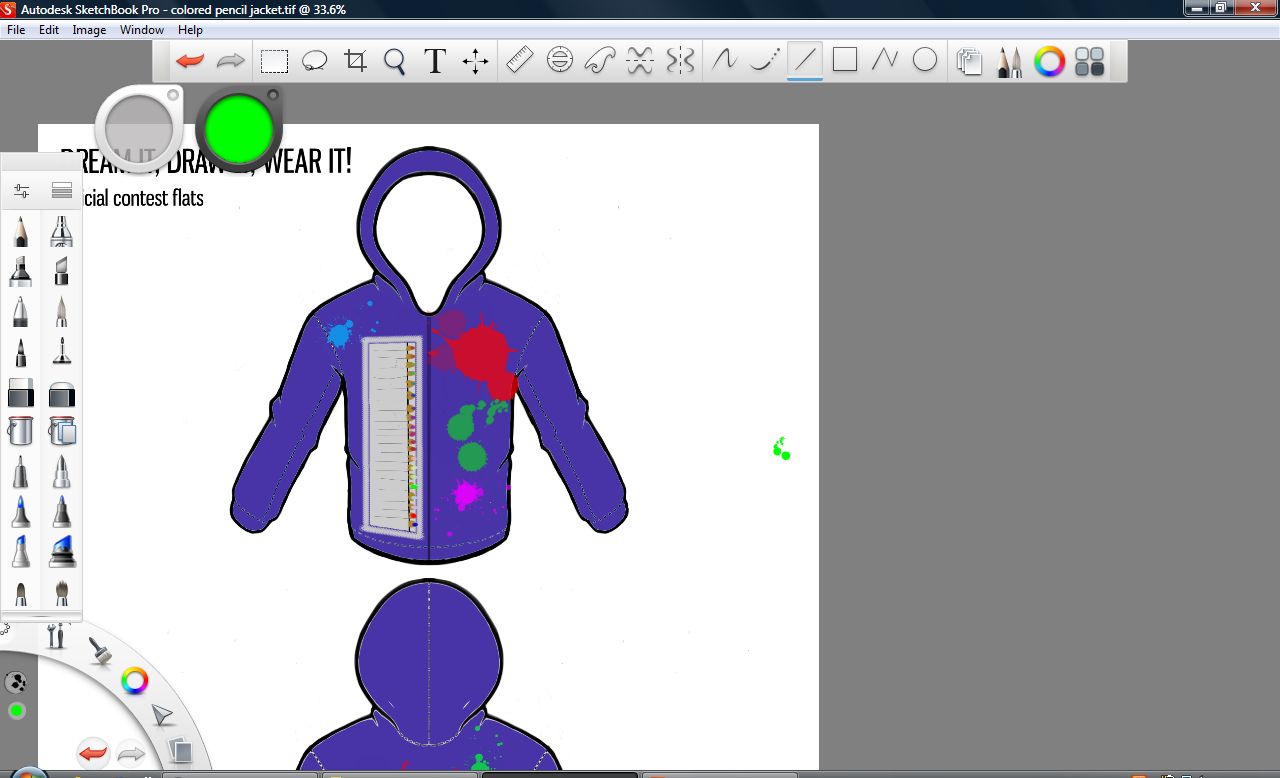Select the Pencil brush

click(21, 232)
